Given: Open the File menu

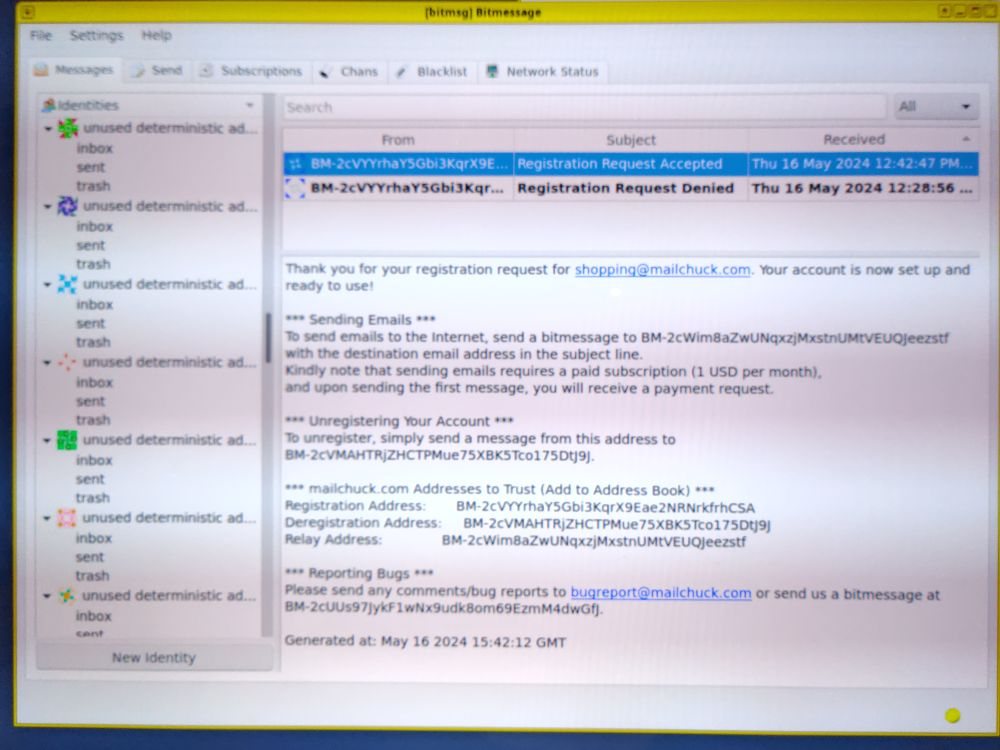Looking at the screenshot, I should pos(41,36).
